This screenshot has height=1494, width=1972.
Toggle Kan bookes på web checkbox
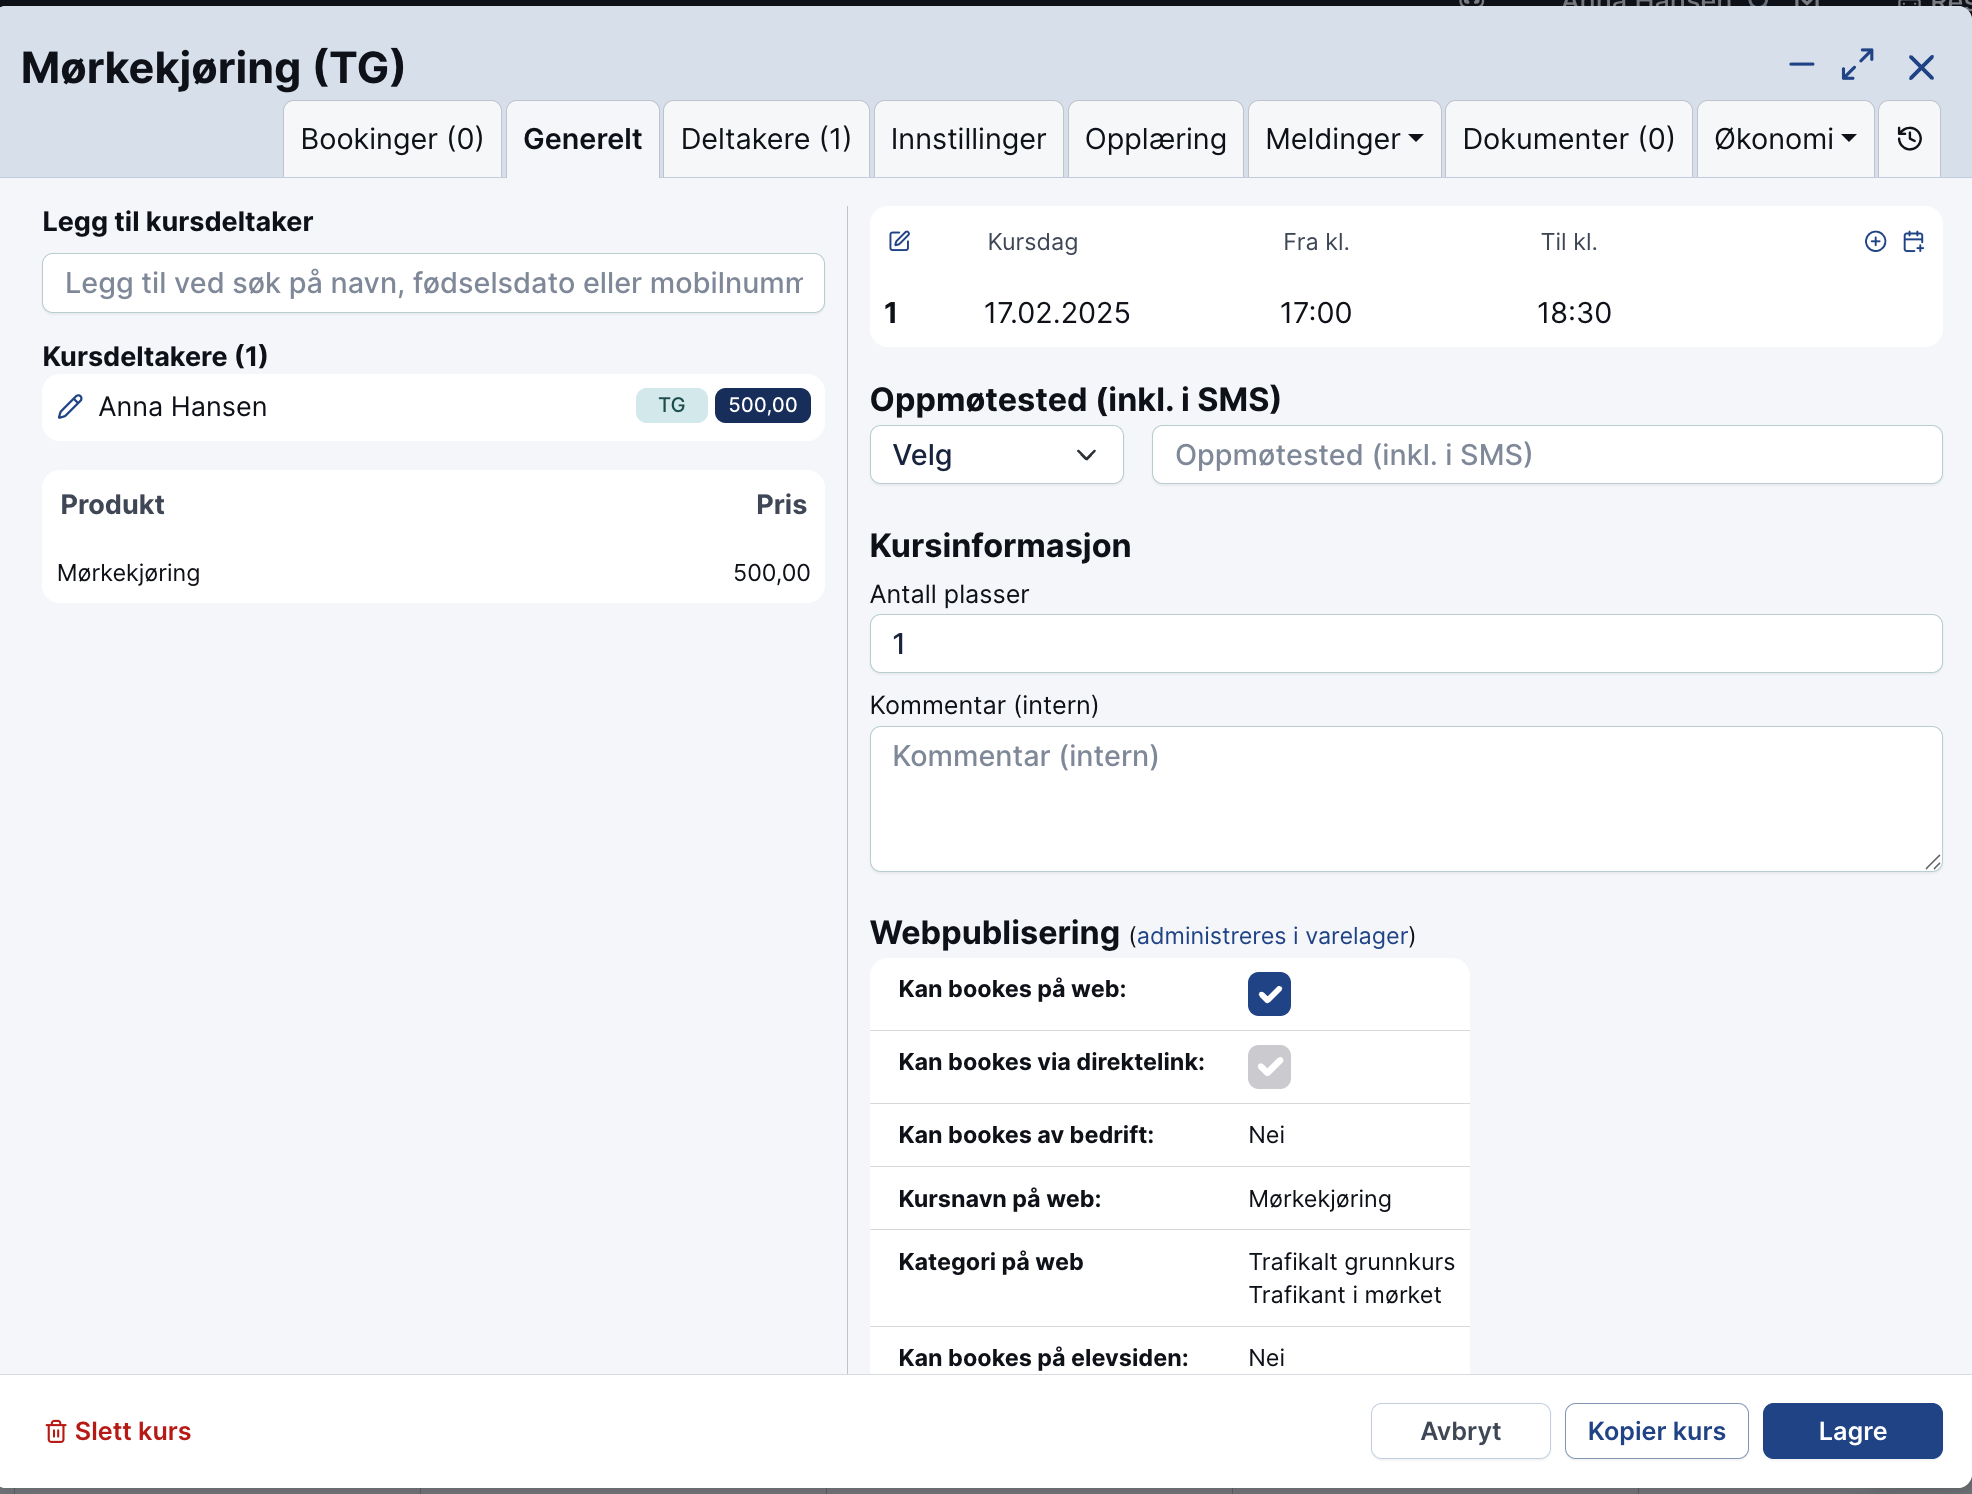(x=1269, y=994)
